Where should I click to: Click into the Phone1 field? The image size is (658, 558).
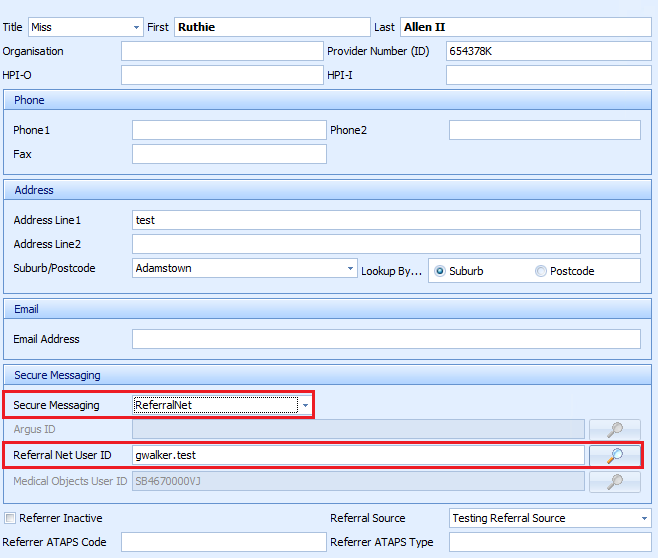tap(229, 130)
